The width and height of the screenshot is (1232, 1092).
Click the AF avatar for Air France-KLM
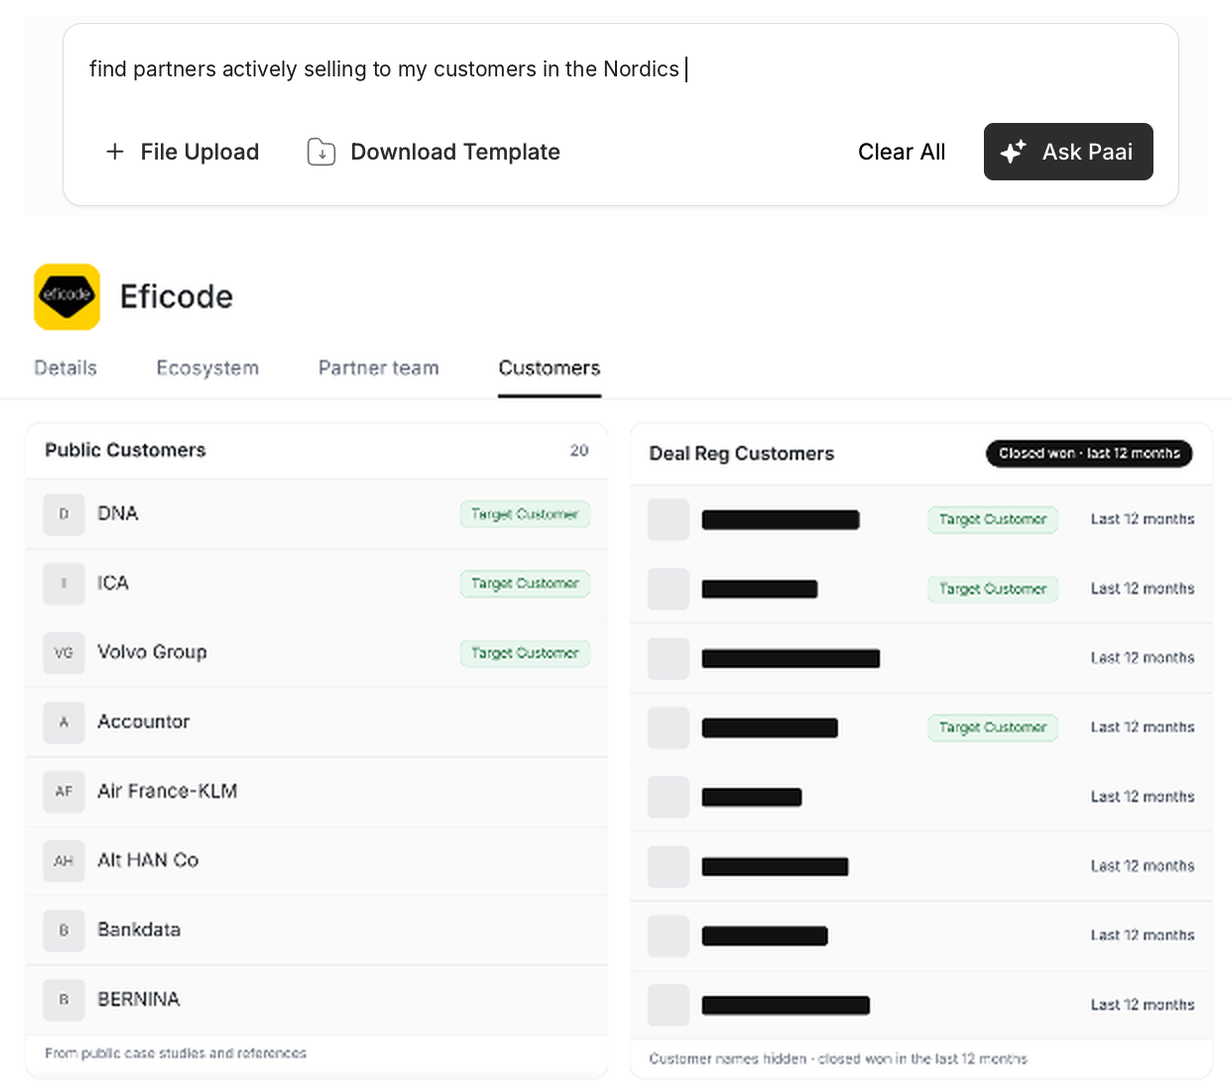[64, 791]
